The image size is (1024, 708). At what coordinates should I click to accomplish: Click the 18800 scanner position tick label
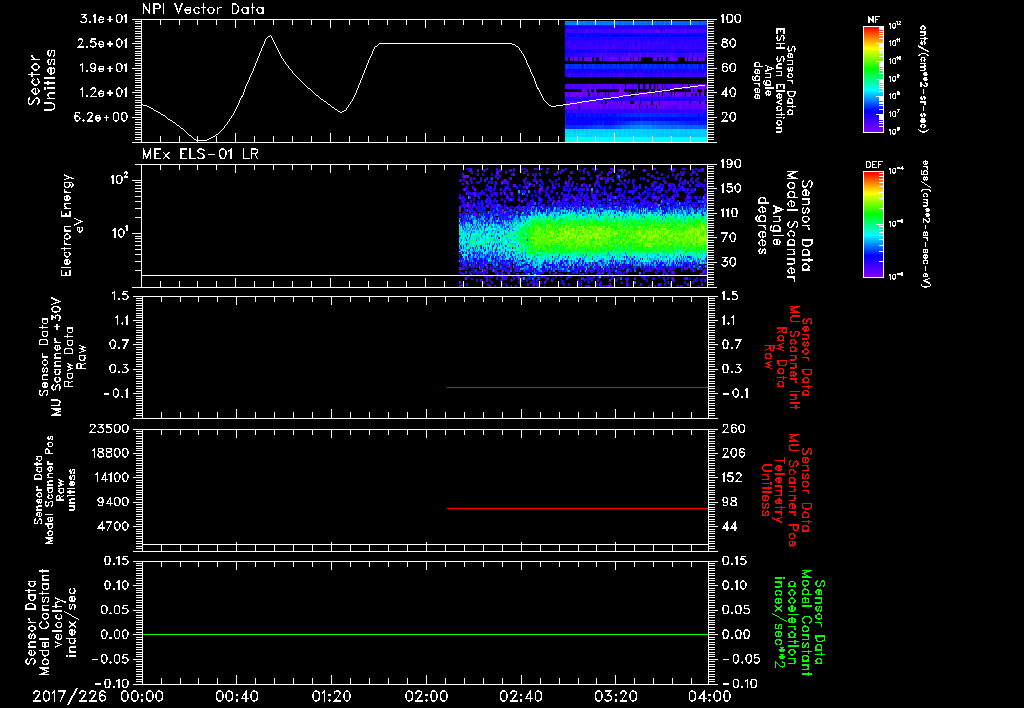(x=108, y=453)
